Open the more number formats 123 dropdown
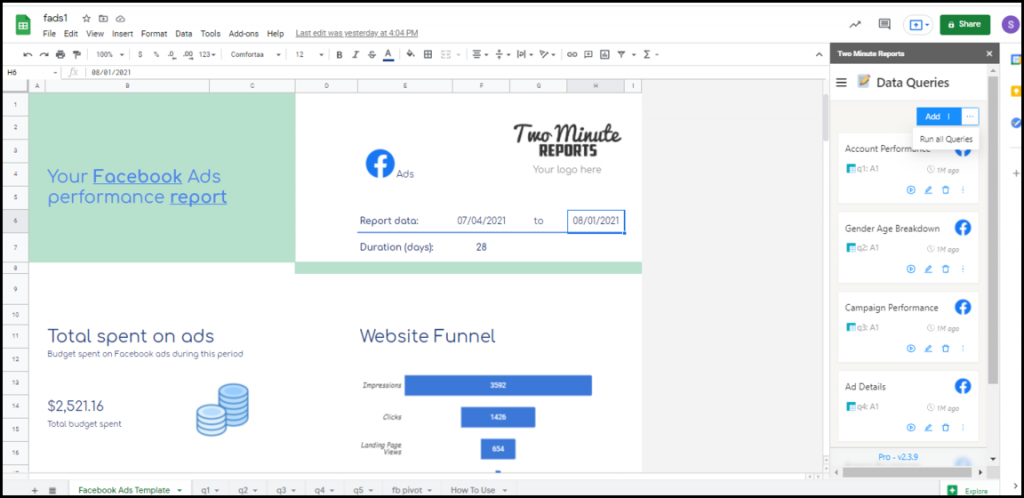Screen dimensions: 1024x498 208,55
